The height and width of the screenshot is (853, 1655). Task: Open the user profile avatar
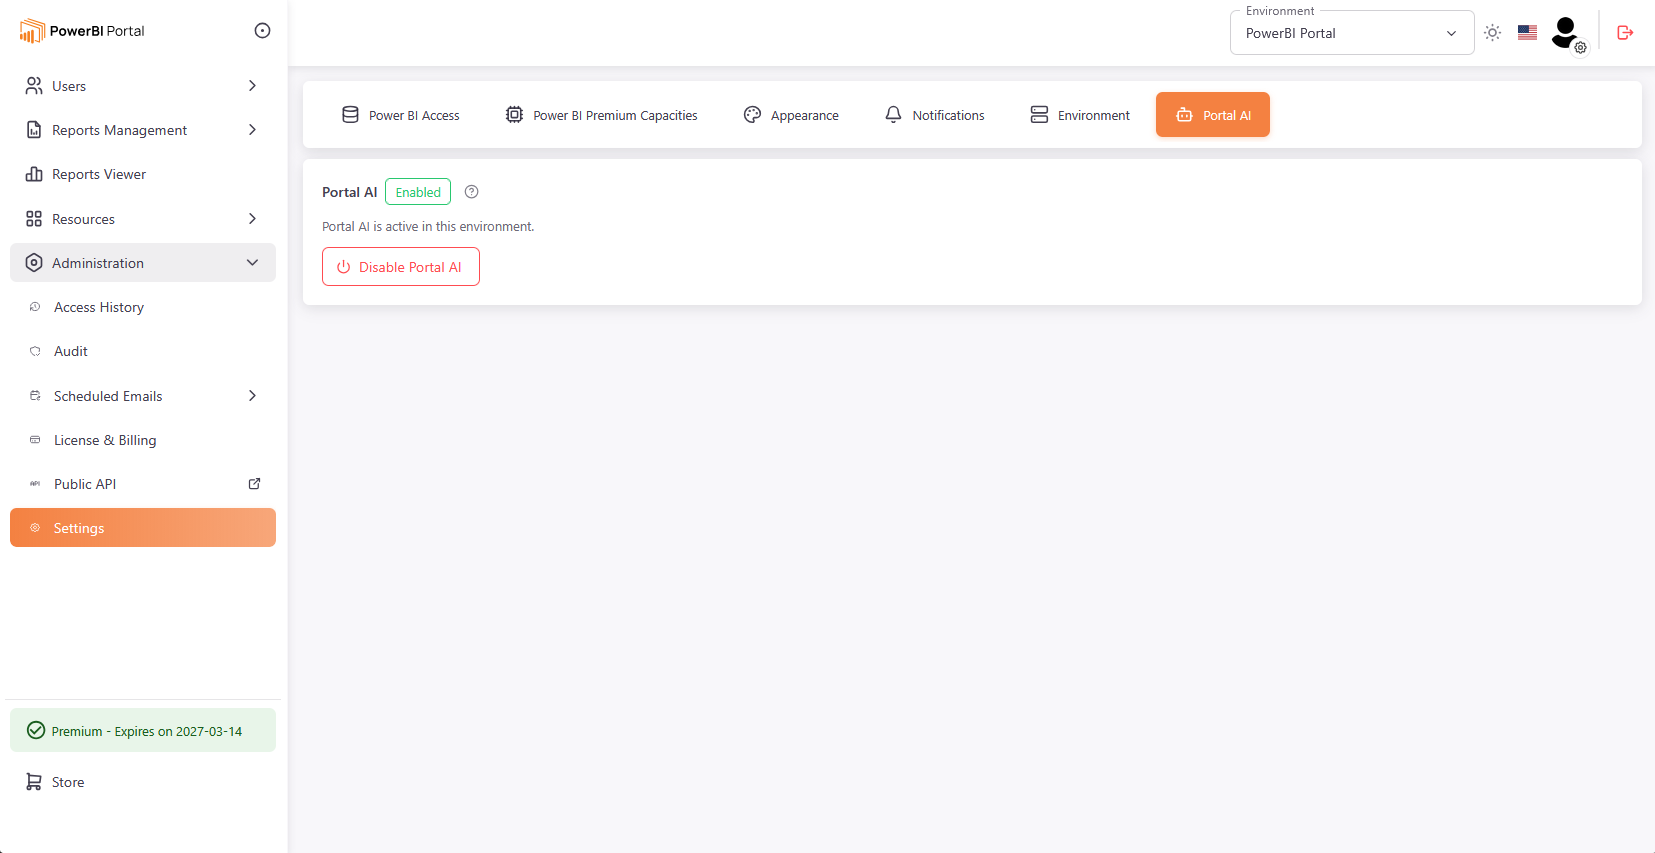pyautogui.click(x=1567, y=33)
